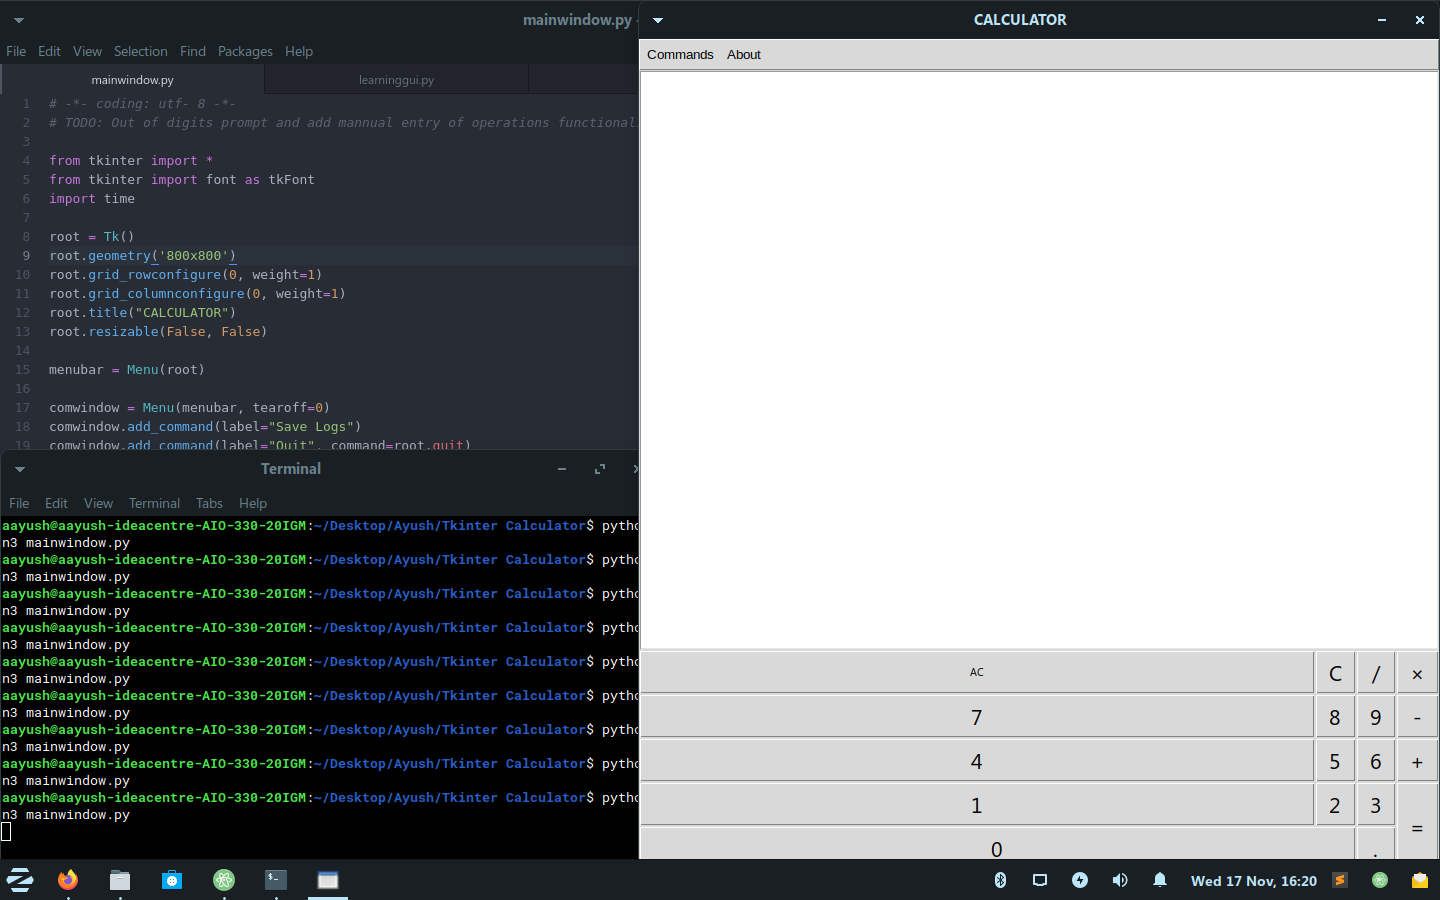Switch to the Calculator window taskbar icon
Screen dimensions: 1440x900
328,880
